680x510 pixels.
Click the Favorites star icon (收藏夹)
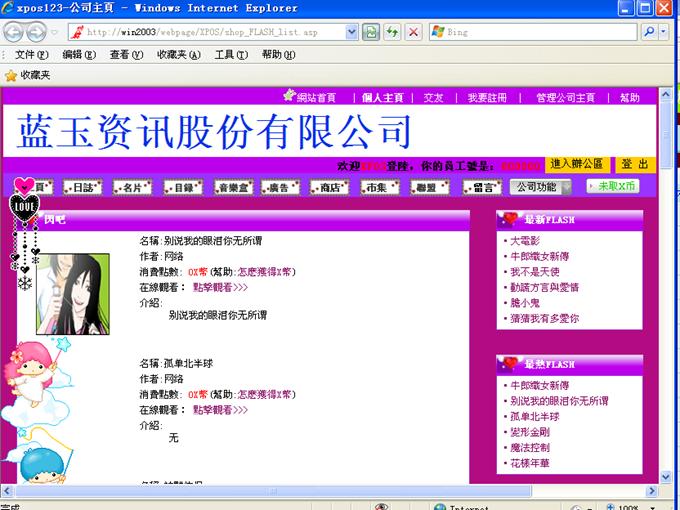(x=11, y=75)
